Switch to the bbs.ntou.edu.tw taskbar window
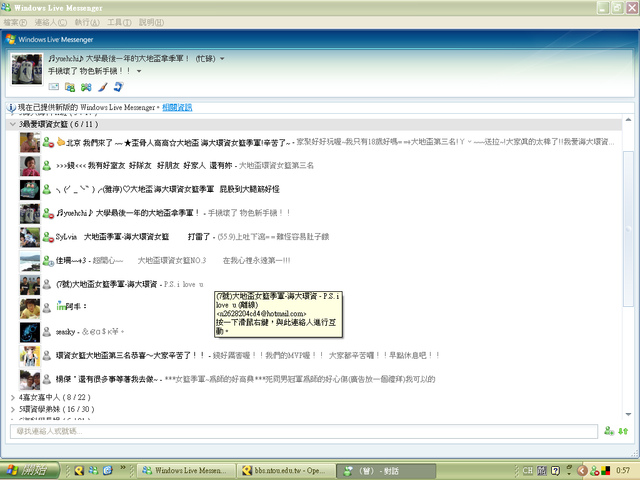The height and width of the screenshot is (480, 640). pyautogui.click(x=286, y=471)
